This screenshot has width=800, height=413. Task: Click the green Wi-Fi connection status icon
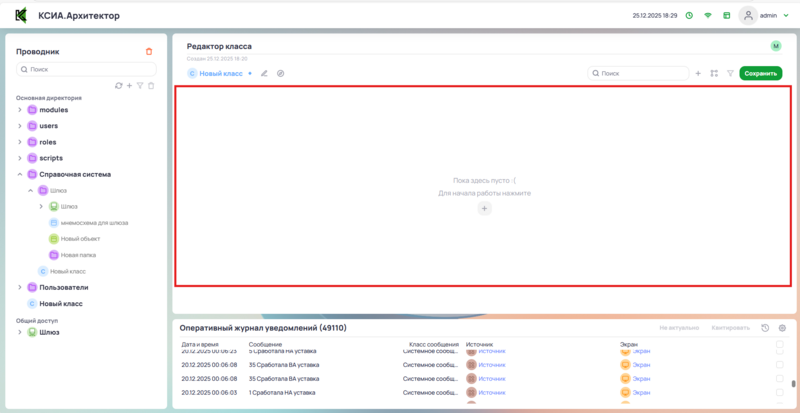point(708,16)
